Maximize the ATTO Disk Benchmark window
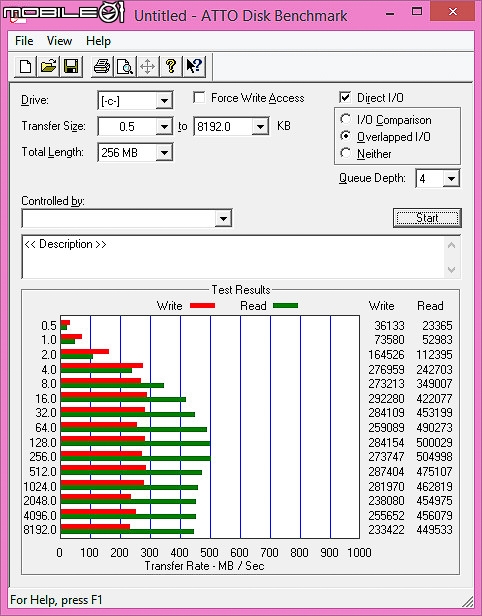This screenshot has width=482, height=616. pos(416,12)
